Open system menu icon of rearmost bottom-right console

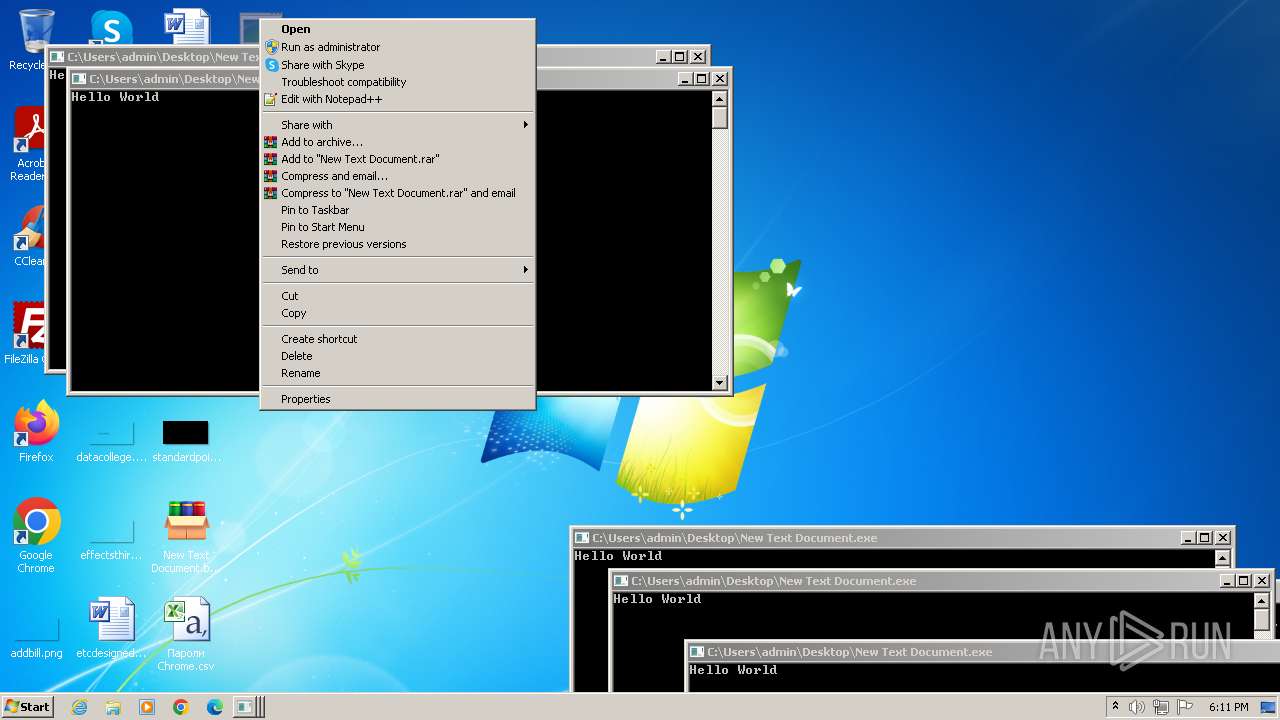pyautogui.click(x=581, y=538)
